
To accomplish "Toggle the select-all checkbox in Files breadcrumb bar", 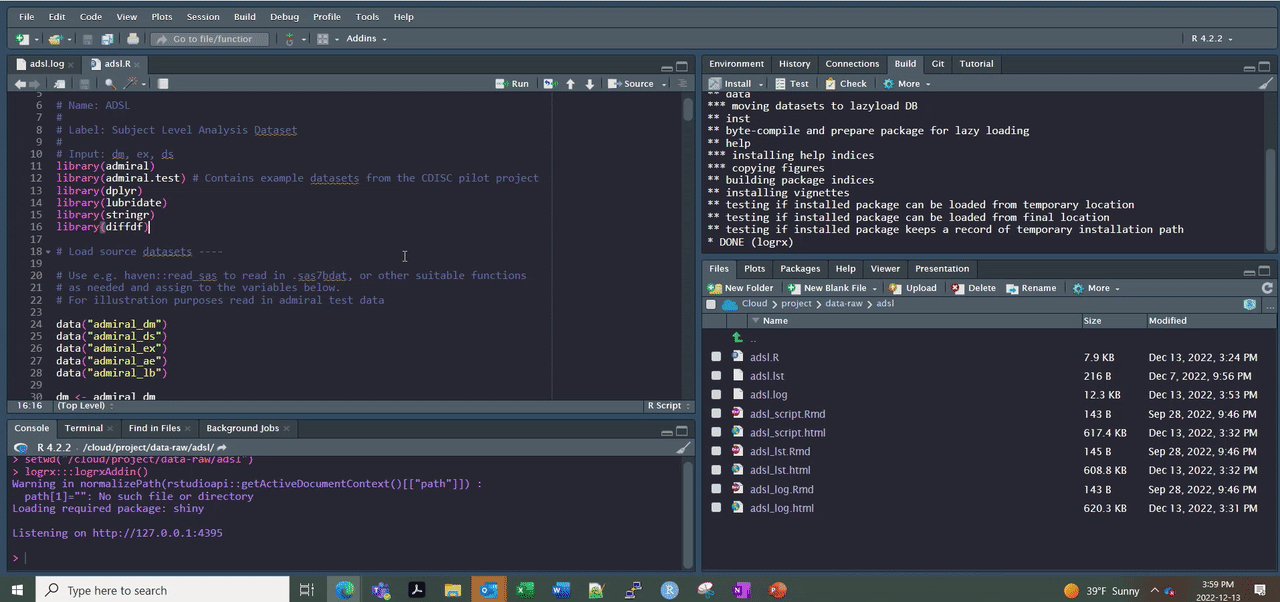I will tap(711, 304).
